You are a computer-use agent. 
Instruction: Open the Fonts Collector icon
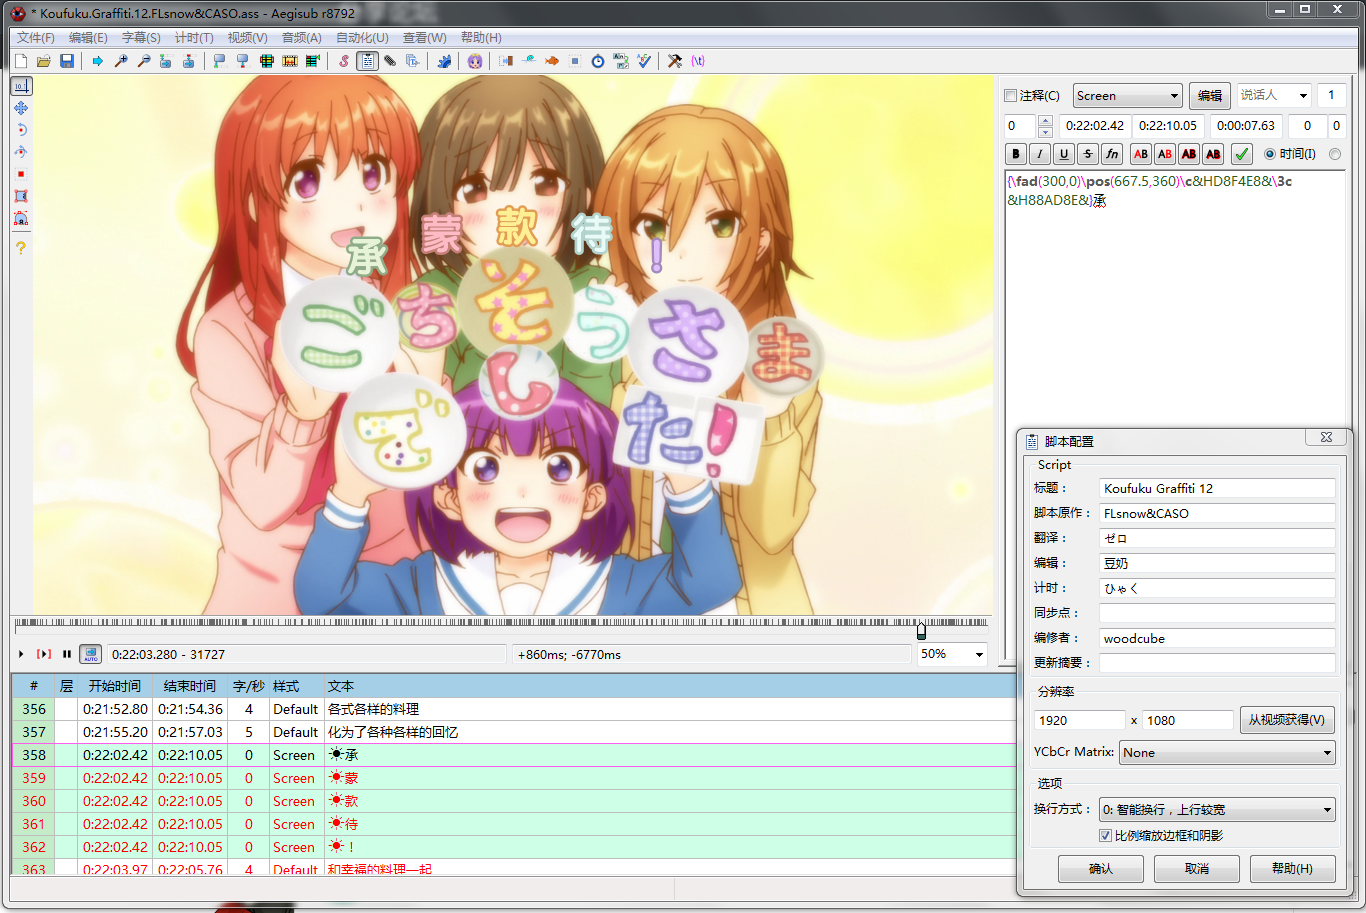[x=413, y=61]
